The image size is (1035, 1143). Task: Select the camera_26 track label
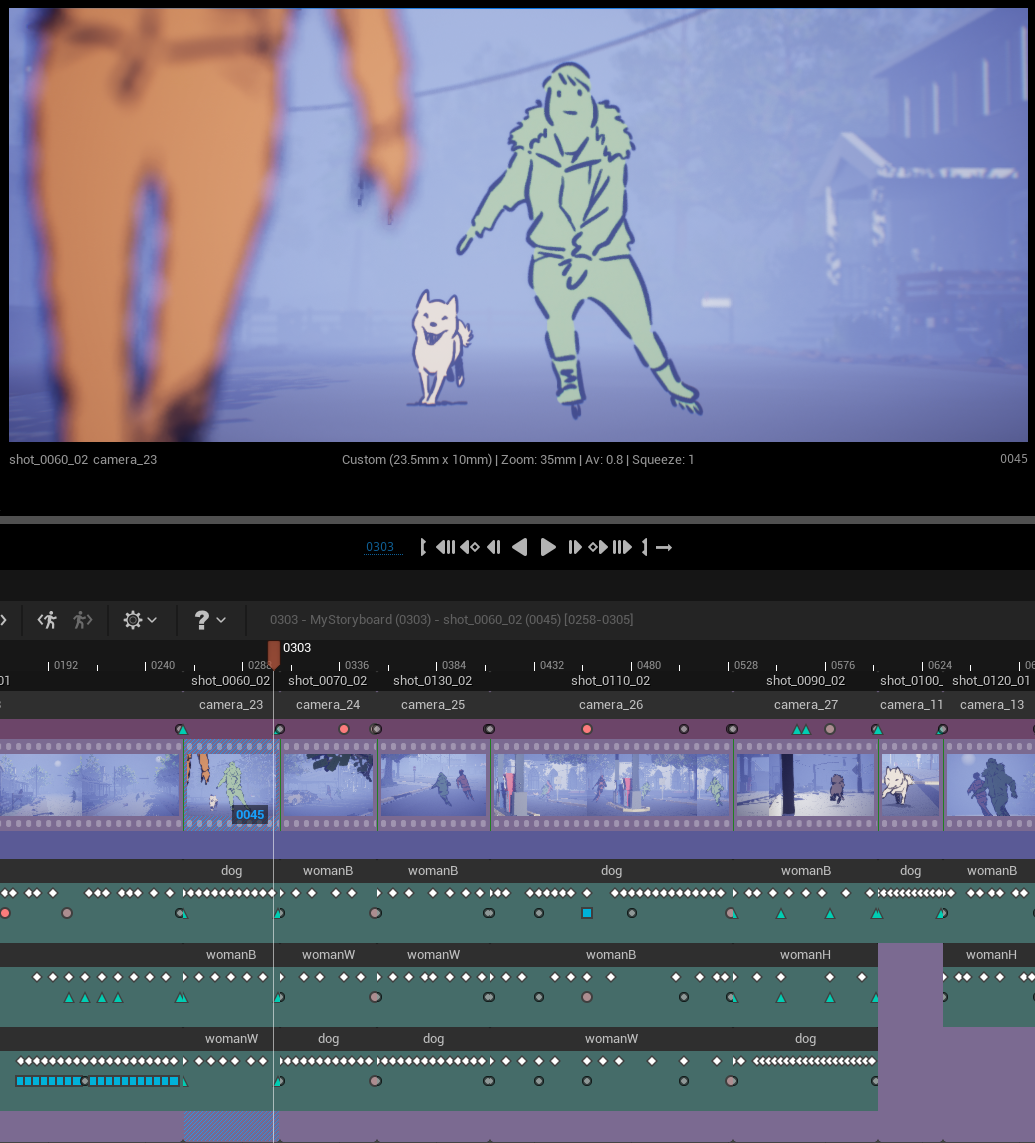click(x=611, y=705)
